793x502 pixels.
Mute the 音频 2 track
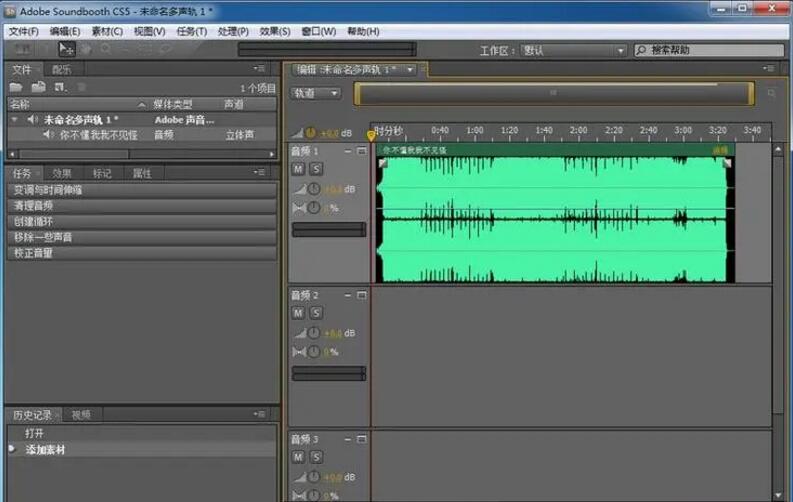pos(299,314)
